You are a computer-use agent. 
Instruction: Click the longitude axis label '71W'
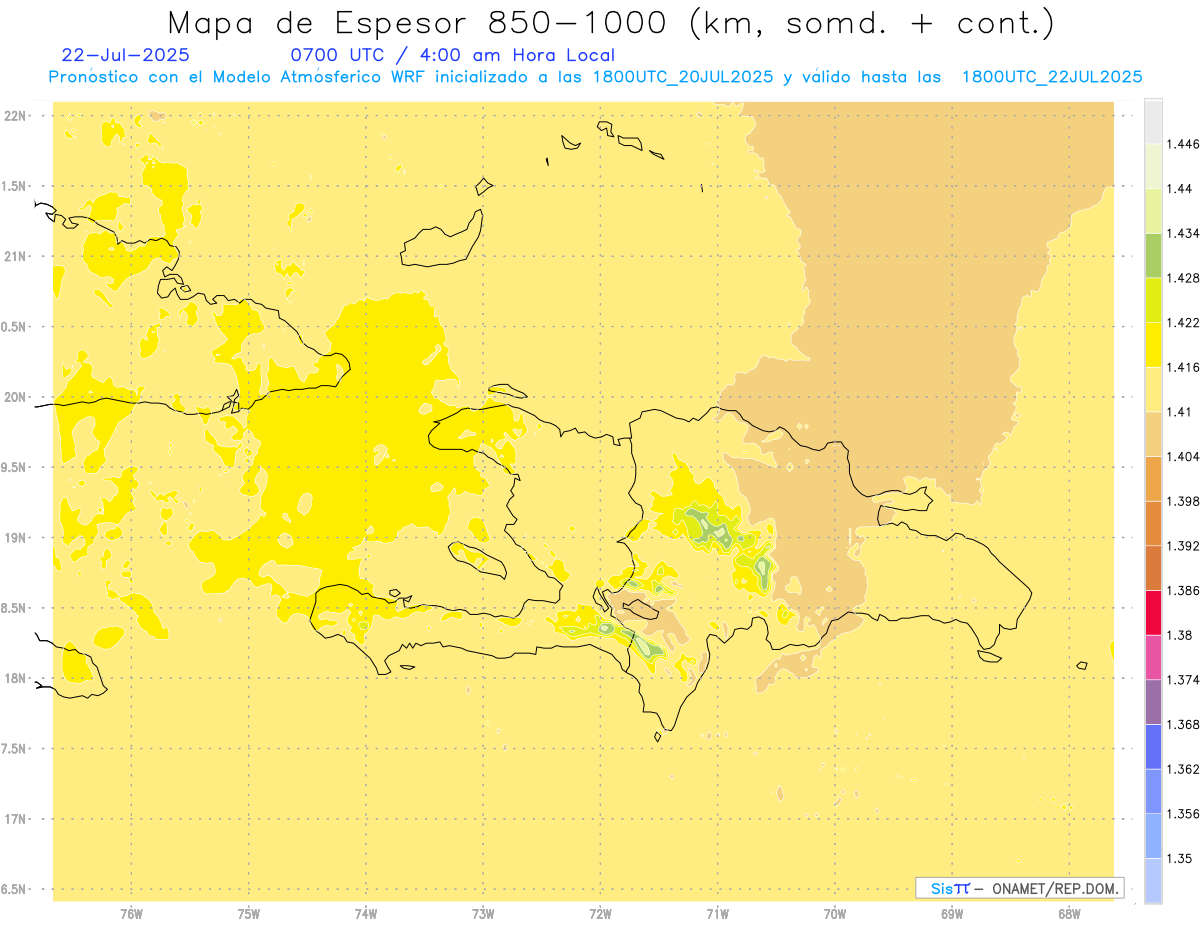point(718,913)
